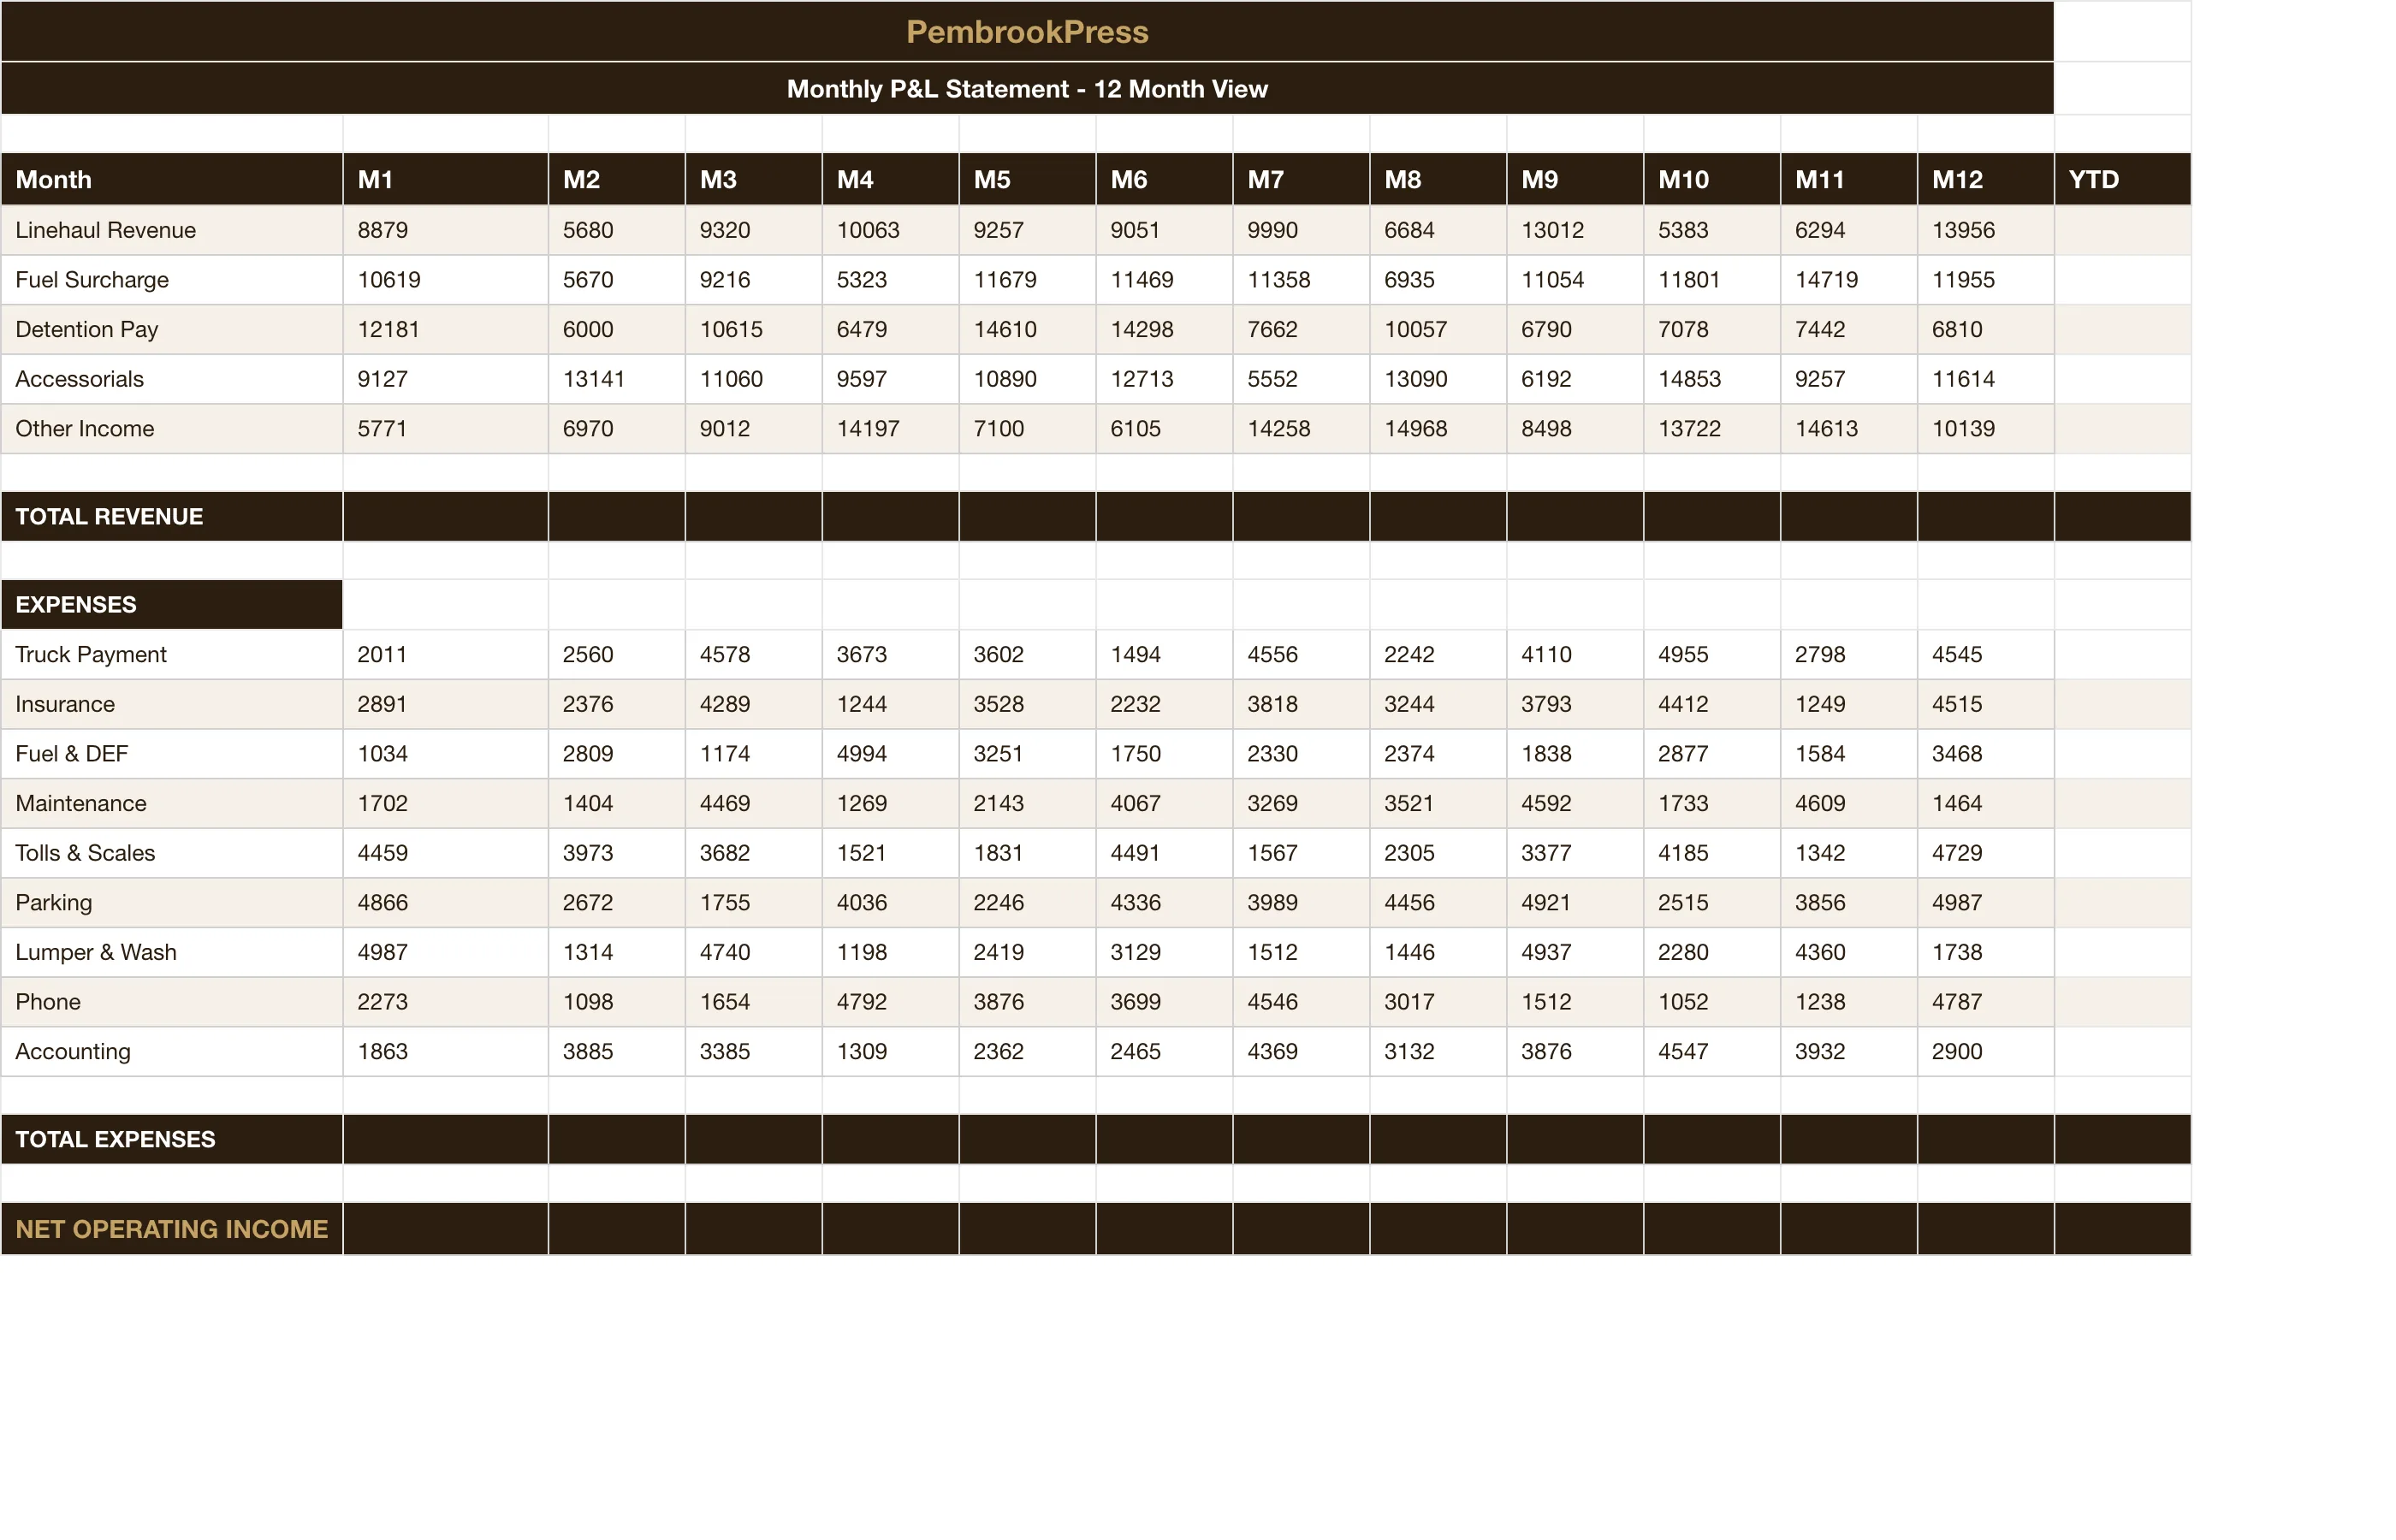
Task: Select Fuel & DEF M4 value 4994
Action: (x=890, y=753)
